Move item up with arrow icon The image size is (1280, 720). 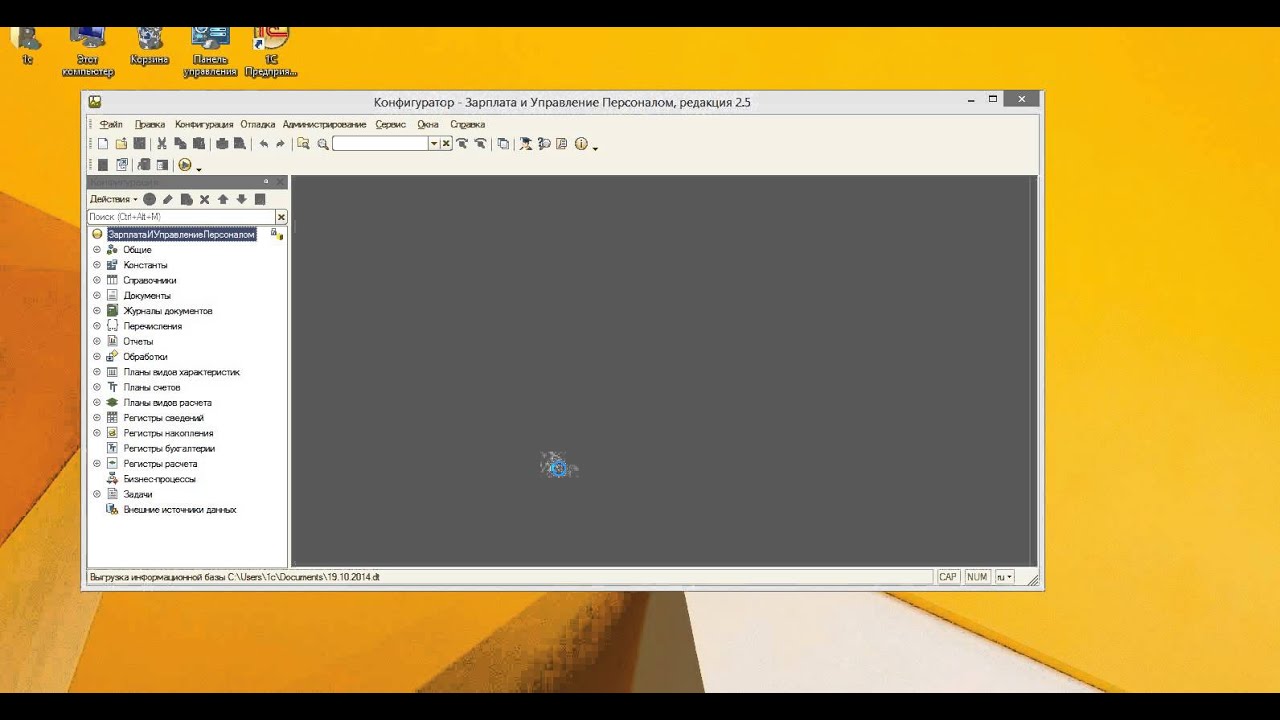coord(223,200)
